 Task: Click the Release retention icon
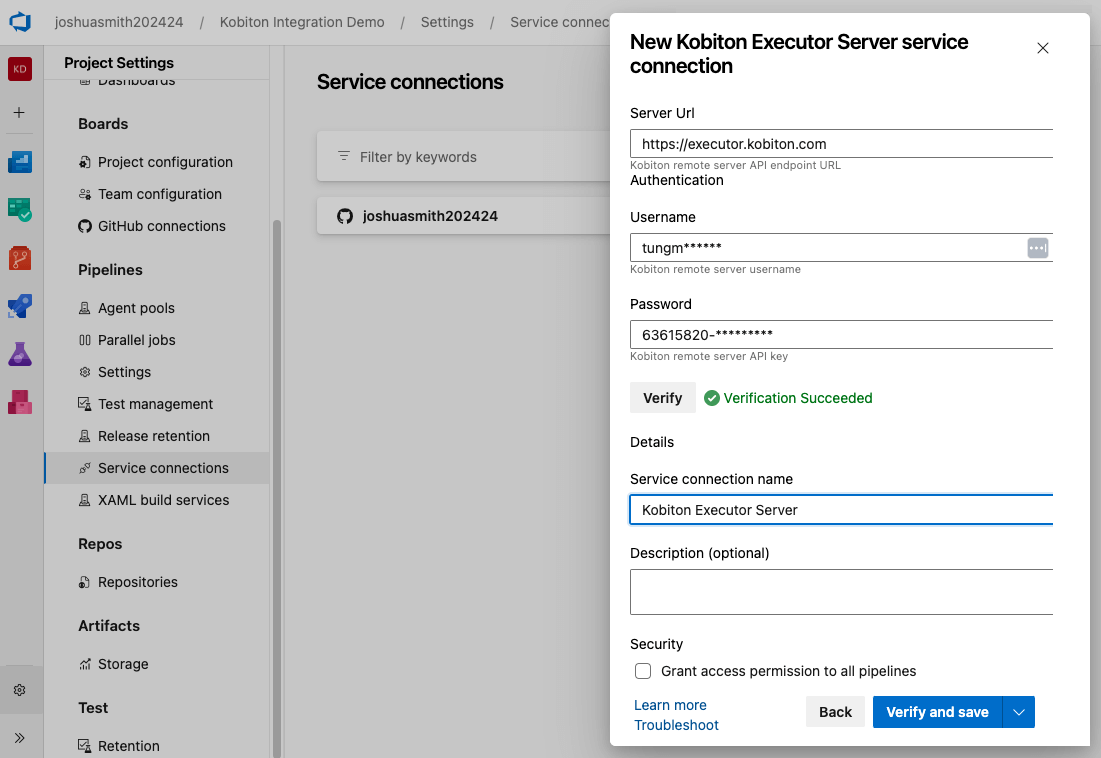[85, 436]
